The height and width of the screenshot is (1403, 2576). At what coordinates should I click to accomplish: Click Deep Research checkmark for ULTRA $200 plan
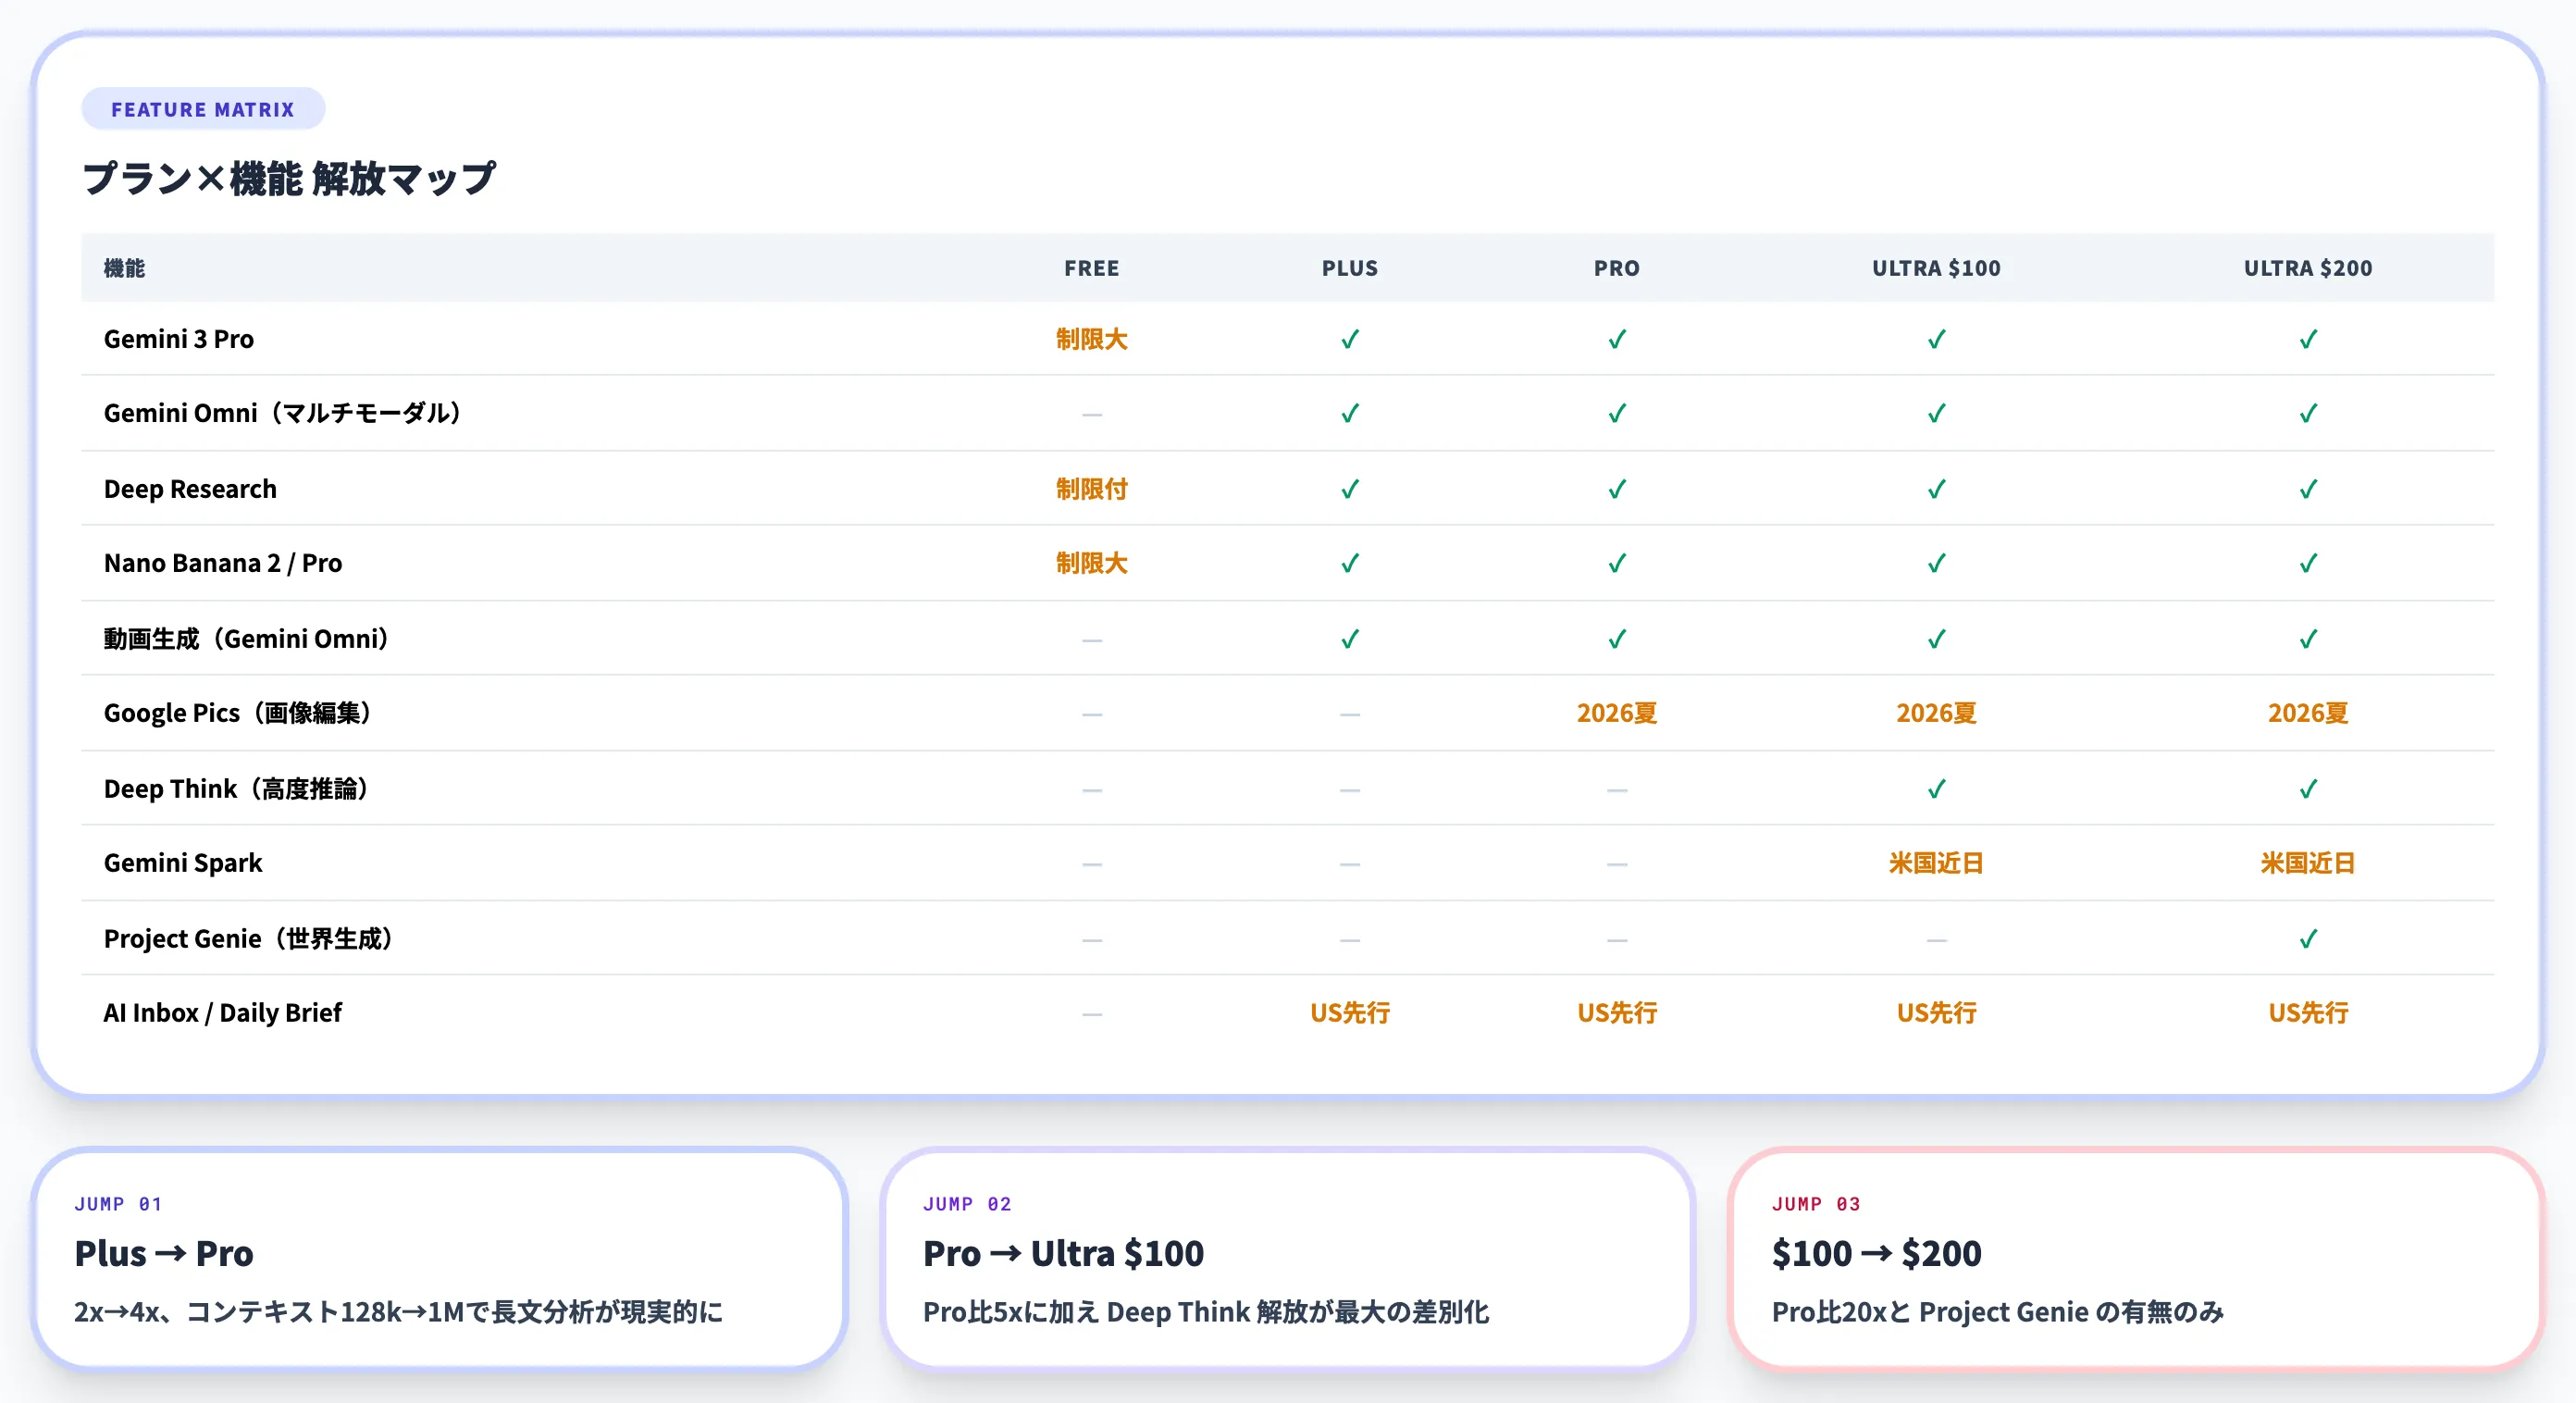point(2308,489)
